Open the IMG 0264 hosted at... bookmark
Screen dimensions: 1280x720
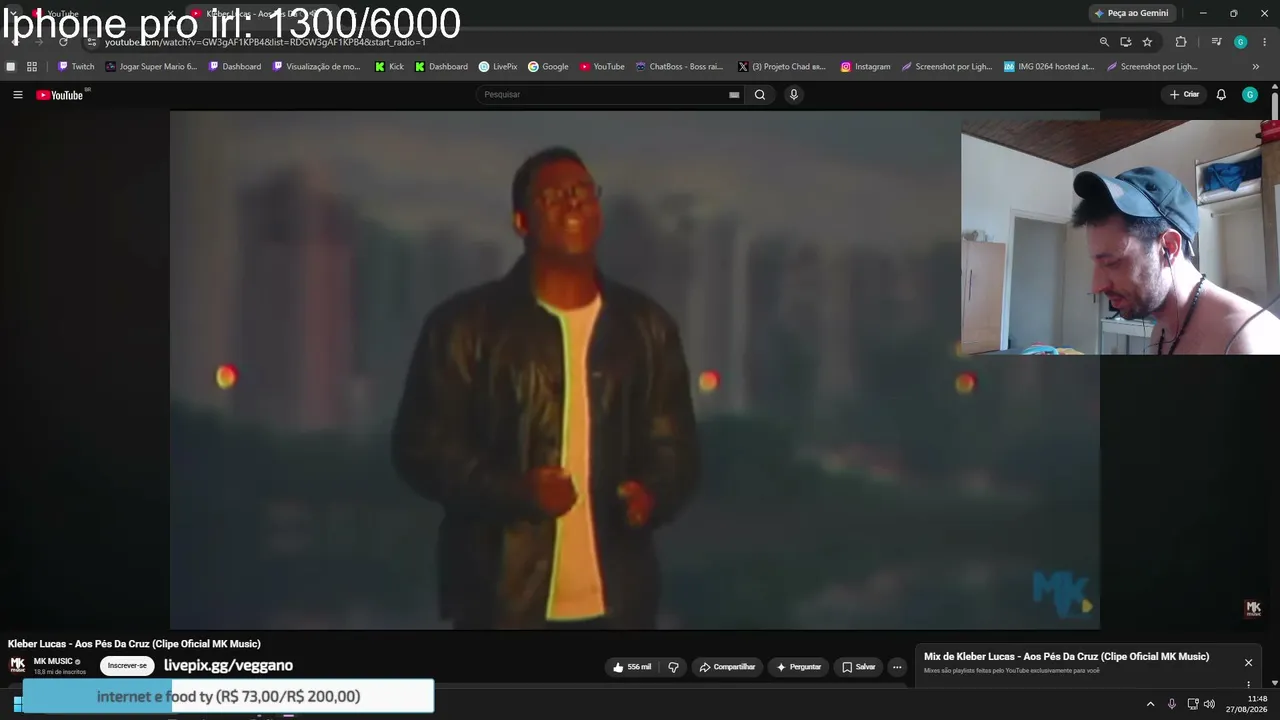[1049, 67]
